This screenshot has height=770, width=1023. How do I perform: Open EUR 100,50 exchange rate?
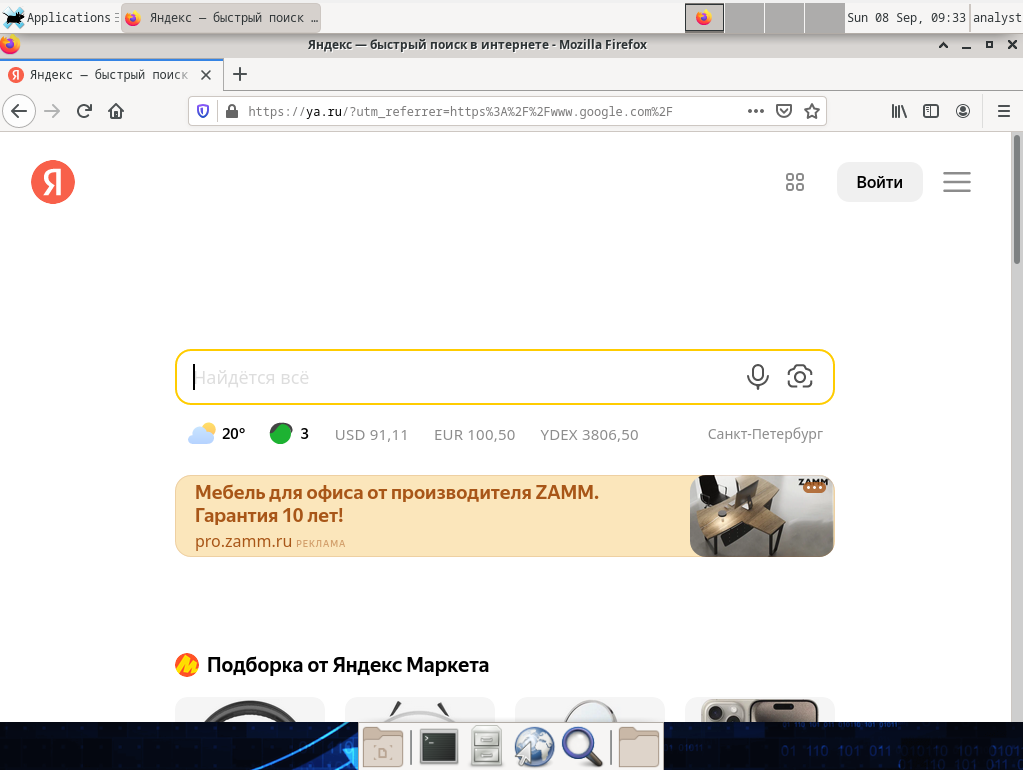pyautogui.click(x=474, y=435)
